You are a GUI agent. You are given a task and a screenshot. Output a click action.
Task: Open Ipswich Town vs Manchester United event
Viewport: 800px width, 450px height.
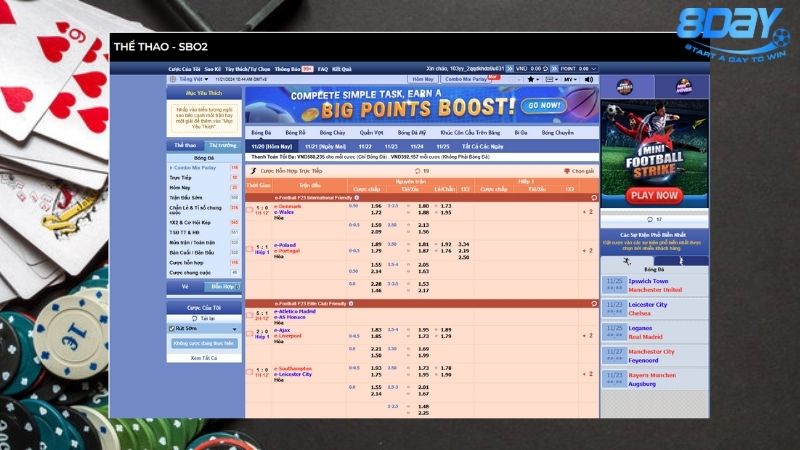(x=655, y=285)
